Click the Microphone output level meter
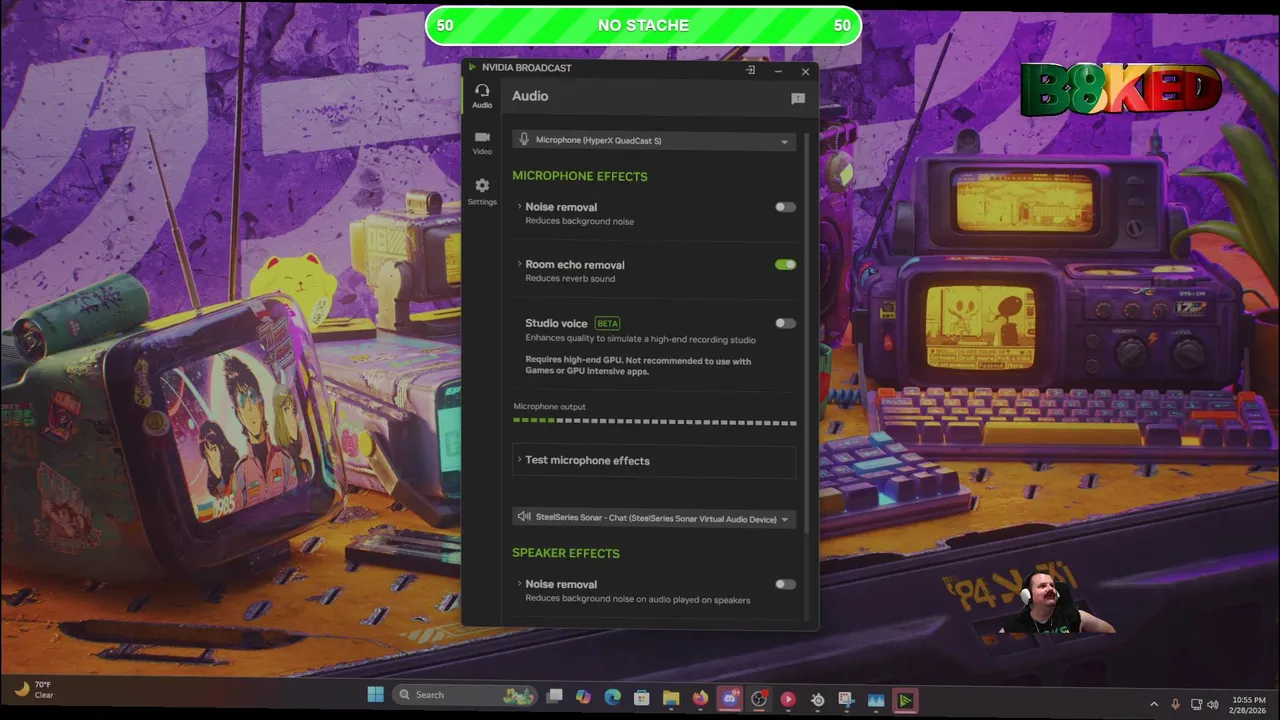Screen dimensions: 1280x720 click(654, 421)
